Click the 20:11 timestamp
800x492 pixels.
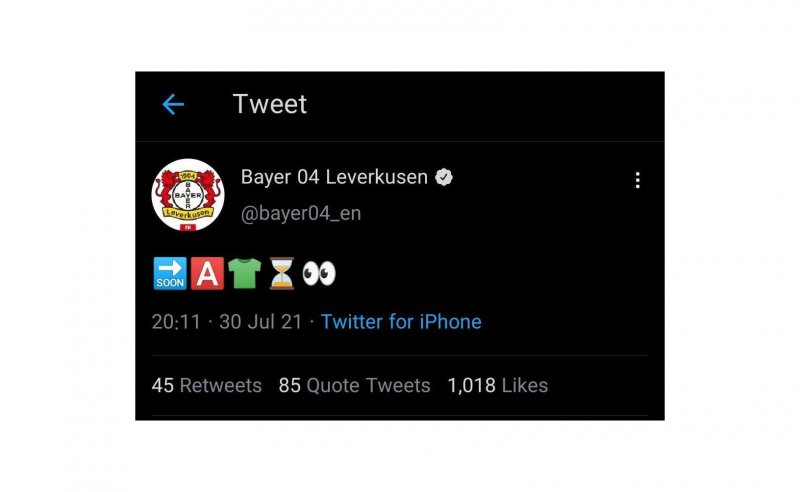[174, 322]
